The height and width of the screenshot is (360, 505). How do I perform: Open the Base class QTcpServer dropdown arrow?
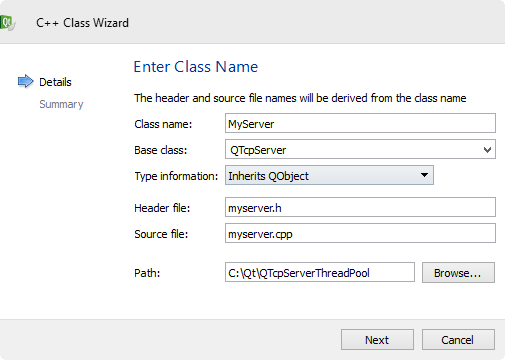(487, 150)
